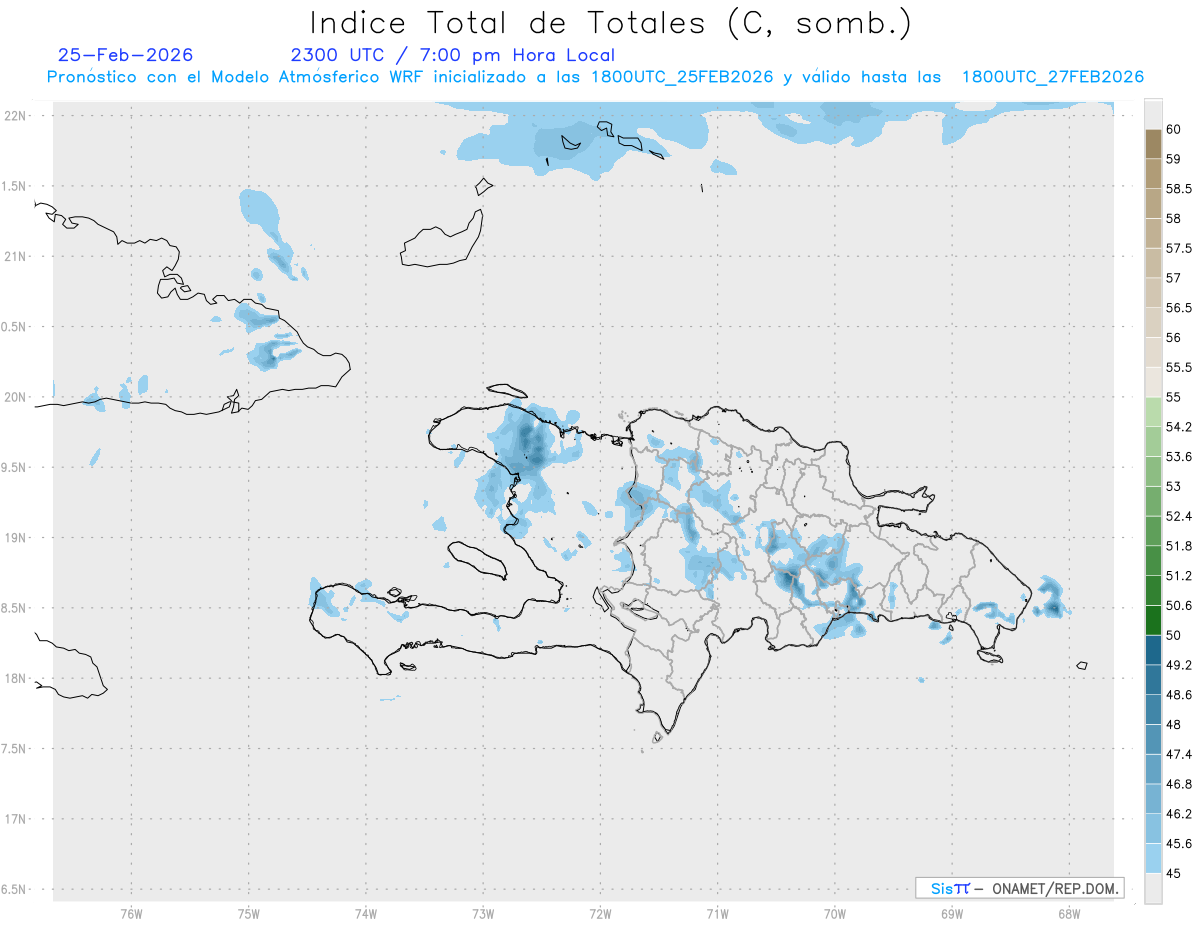Pick the pale beige swatch between 55 and 55.5
Image resolution: width=1200 pixels, height=927 pixels.
tap(1153, 382)
